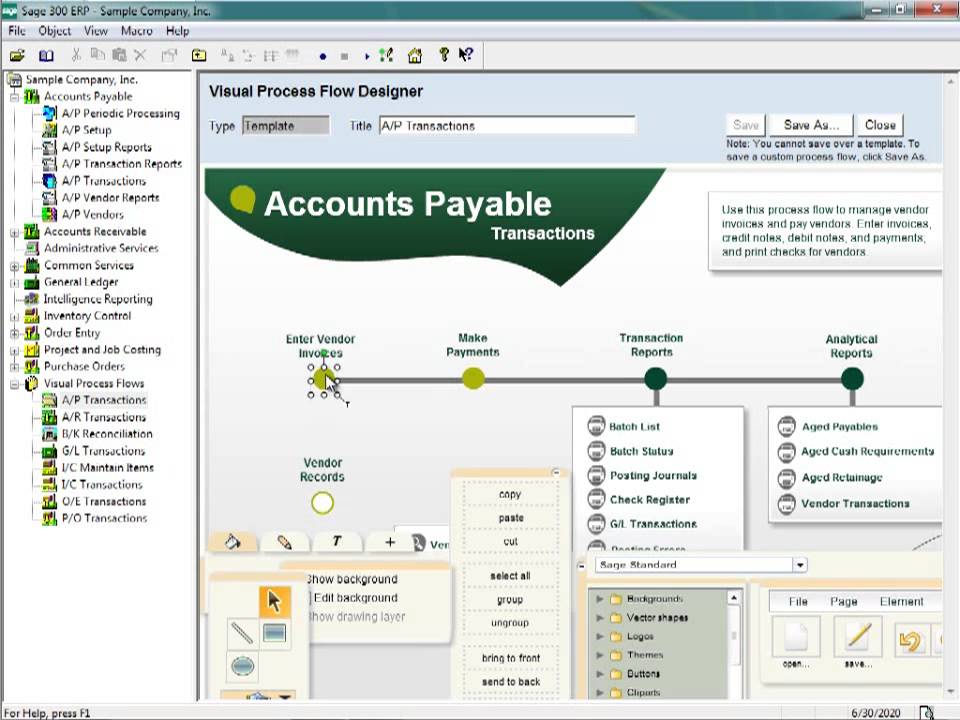
Task: Click the Make Payments node circle
Action: click(x=473, y=378)
